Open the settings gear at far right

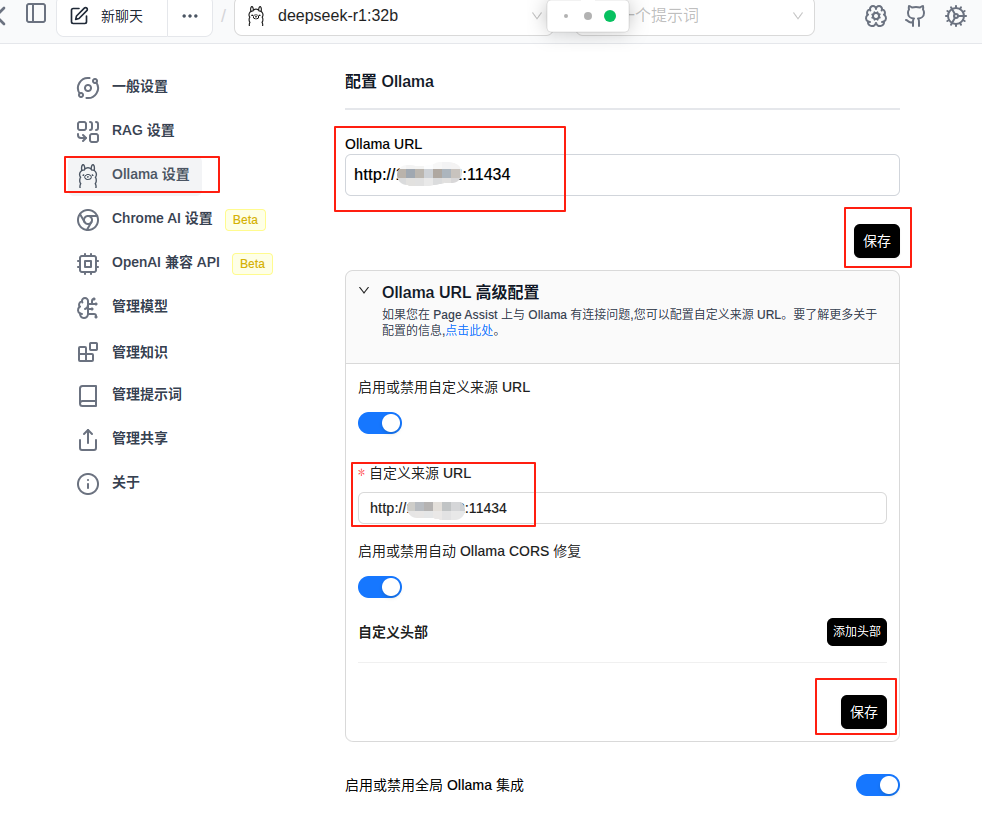tap(955, 16)
